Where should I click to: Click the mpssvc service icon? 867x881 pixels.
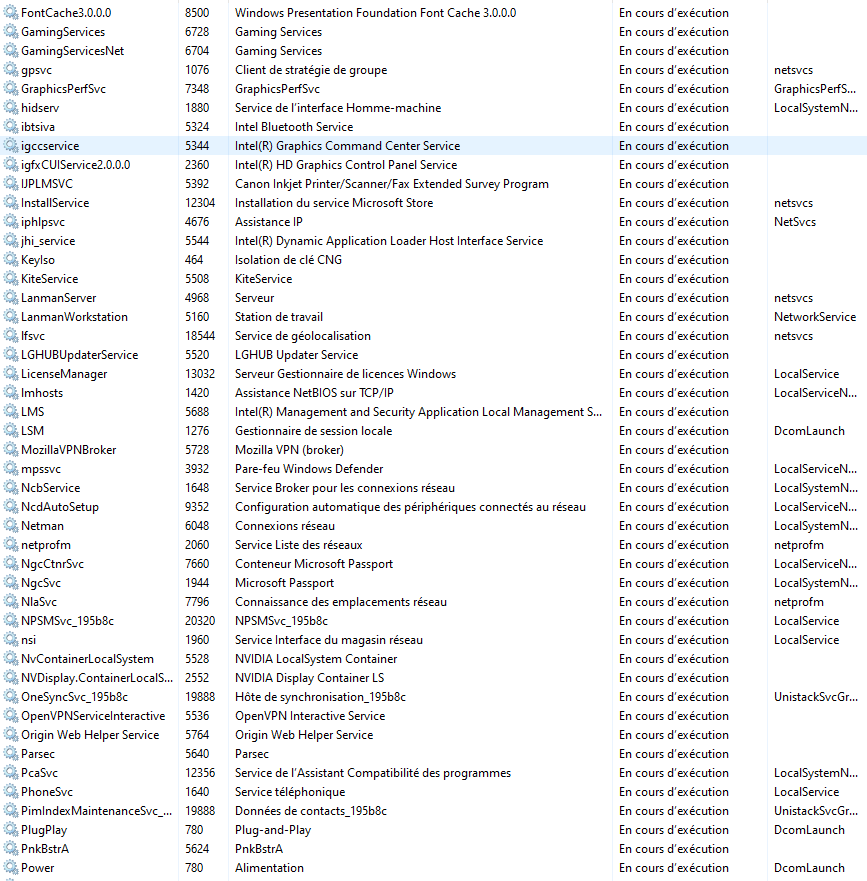coord(11,469)
